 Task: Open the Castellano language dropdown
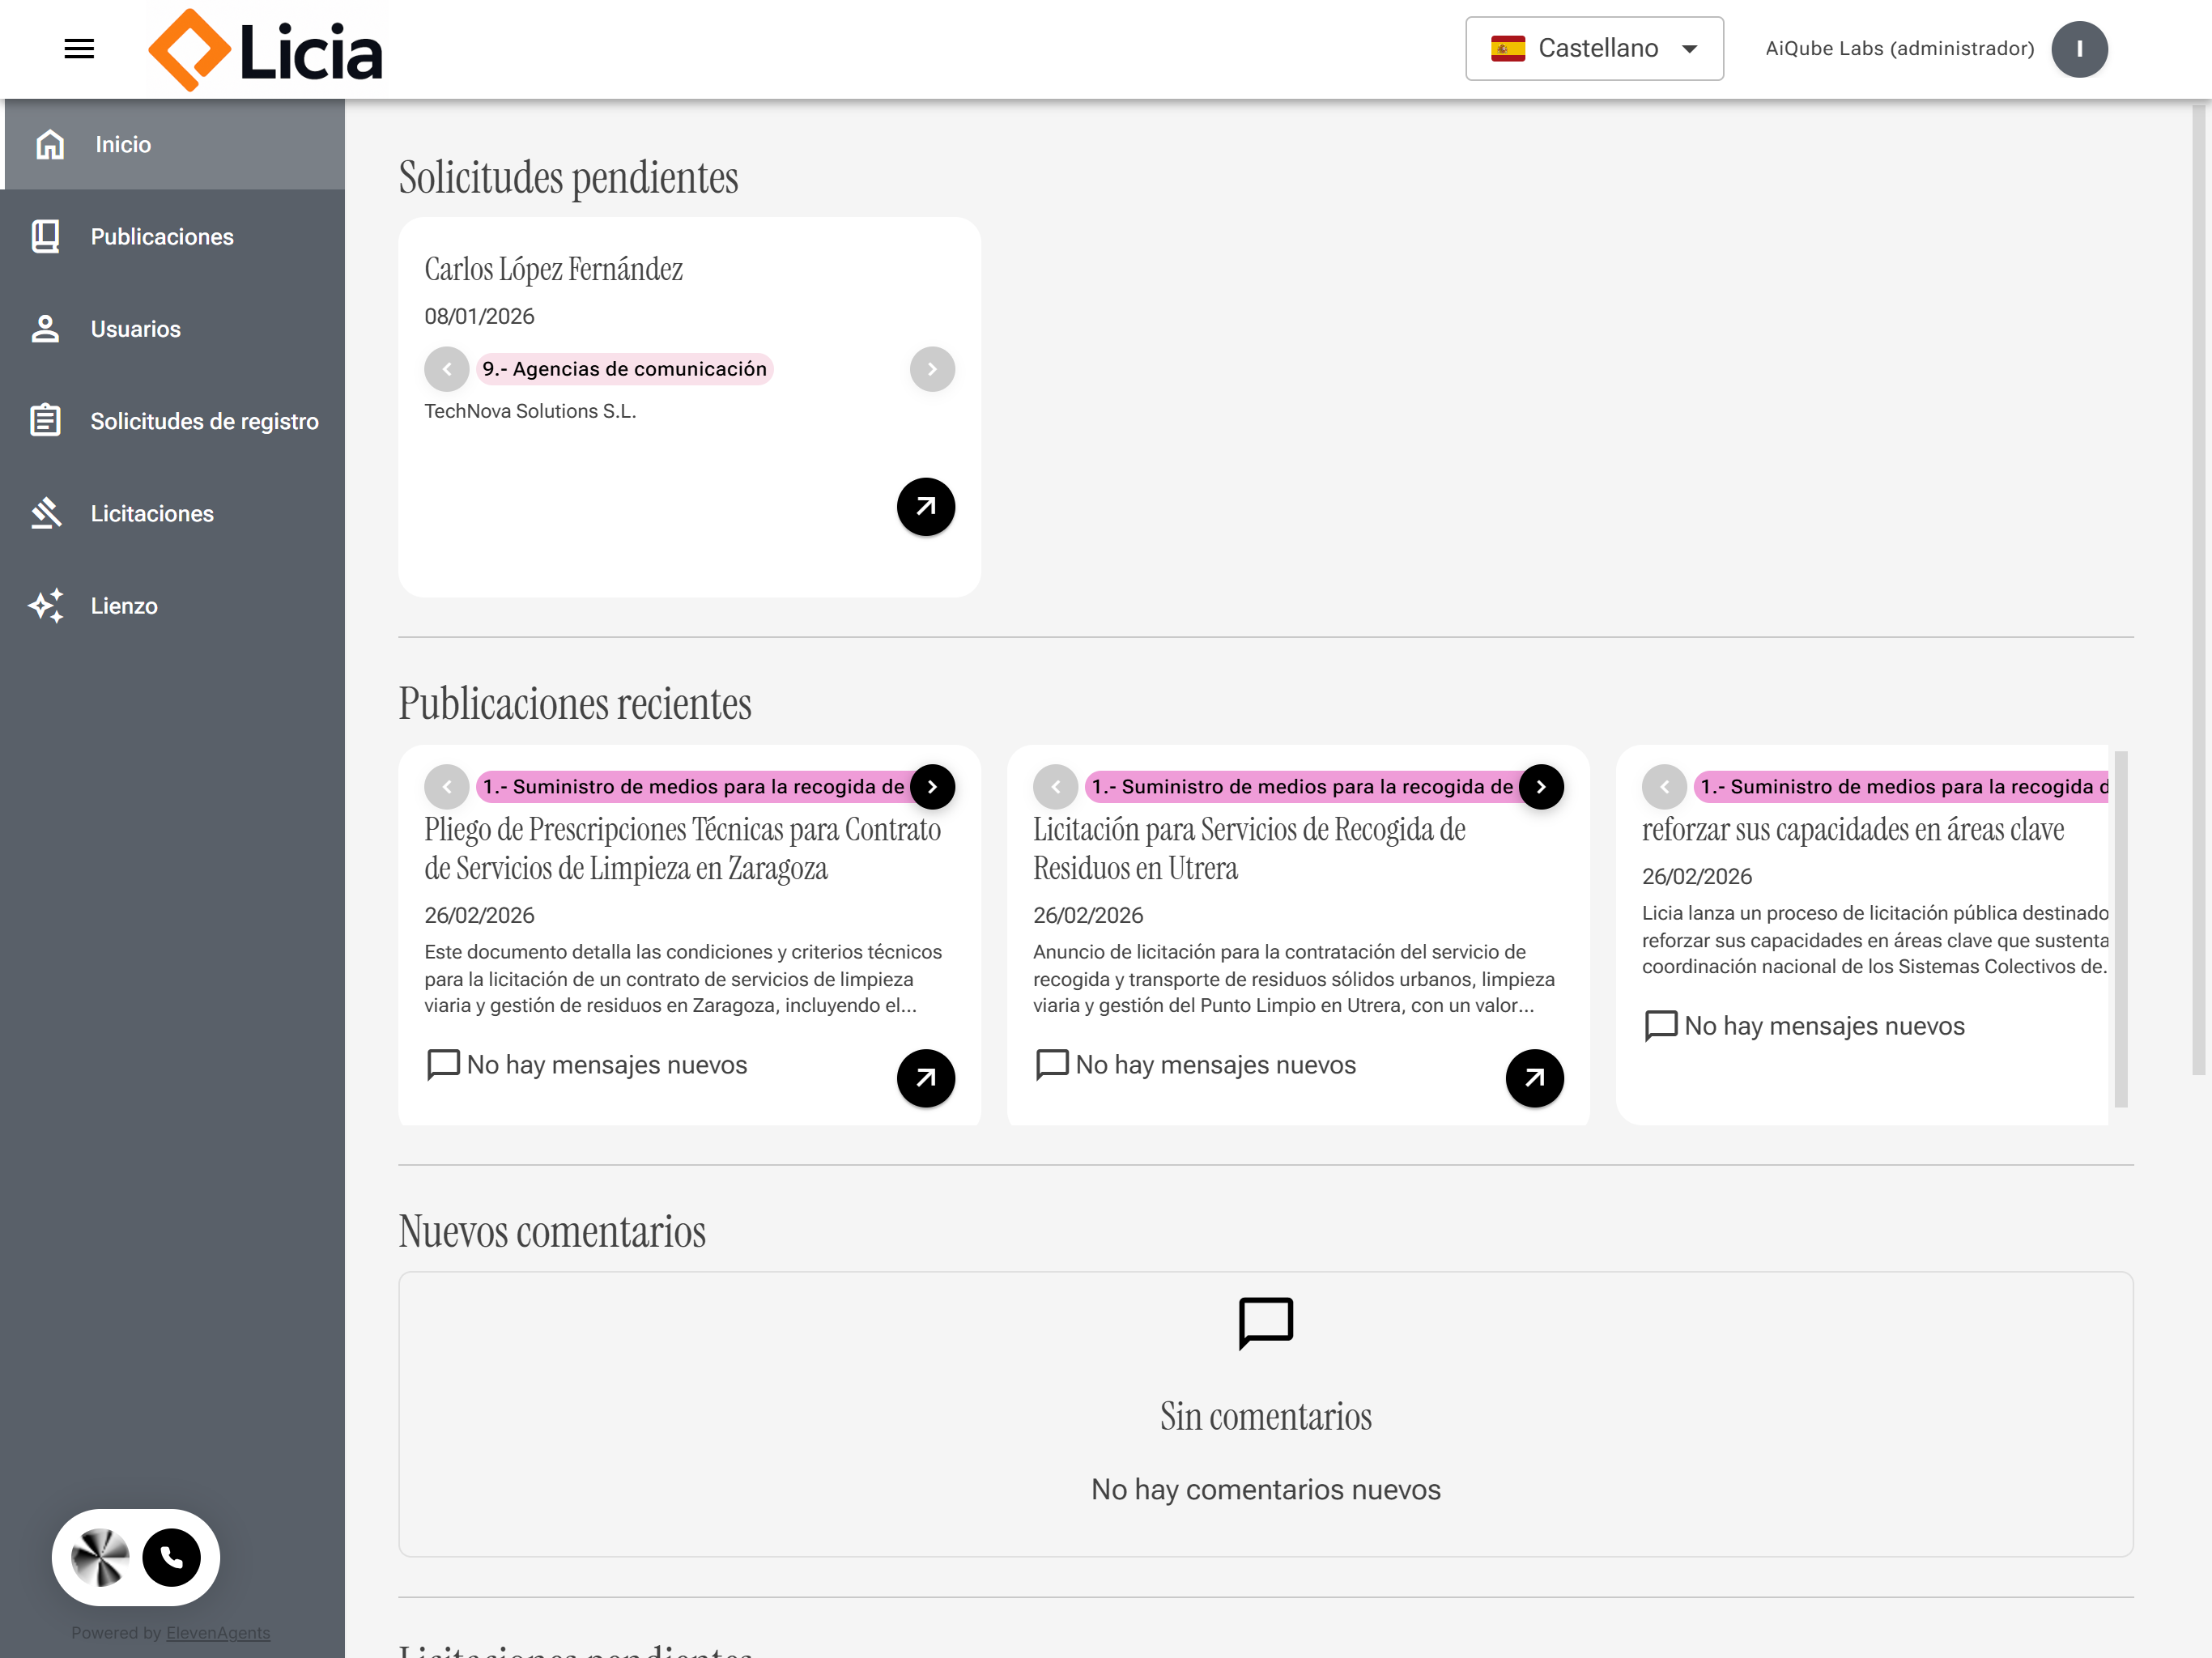[1594, 48]
